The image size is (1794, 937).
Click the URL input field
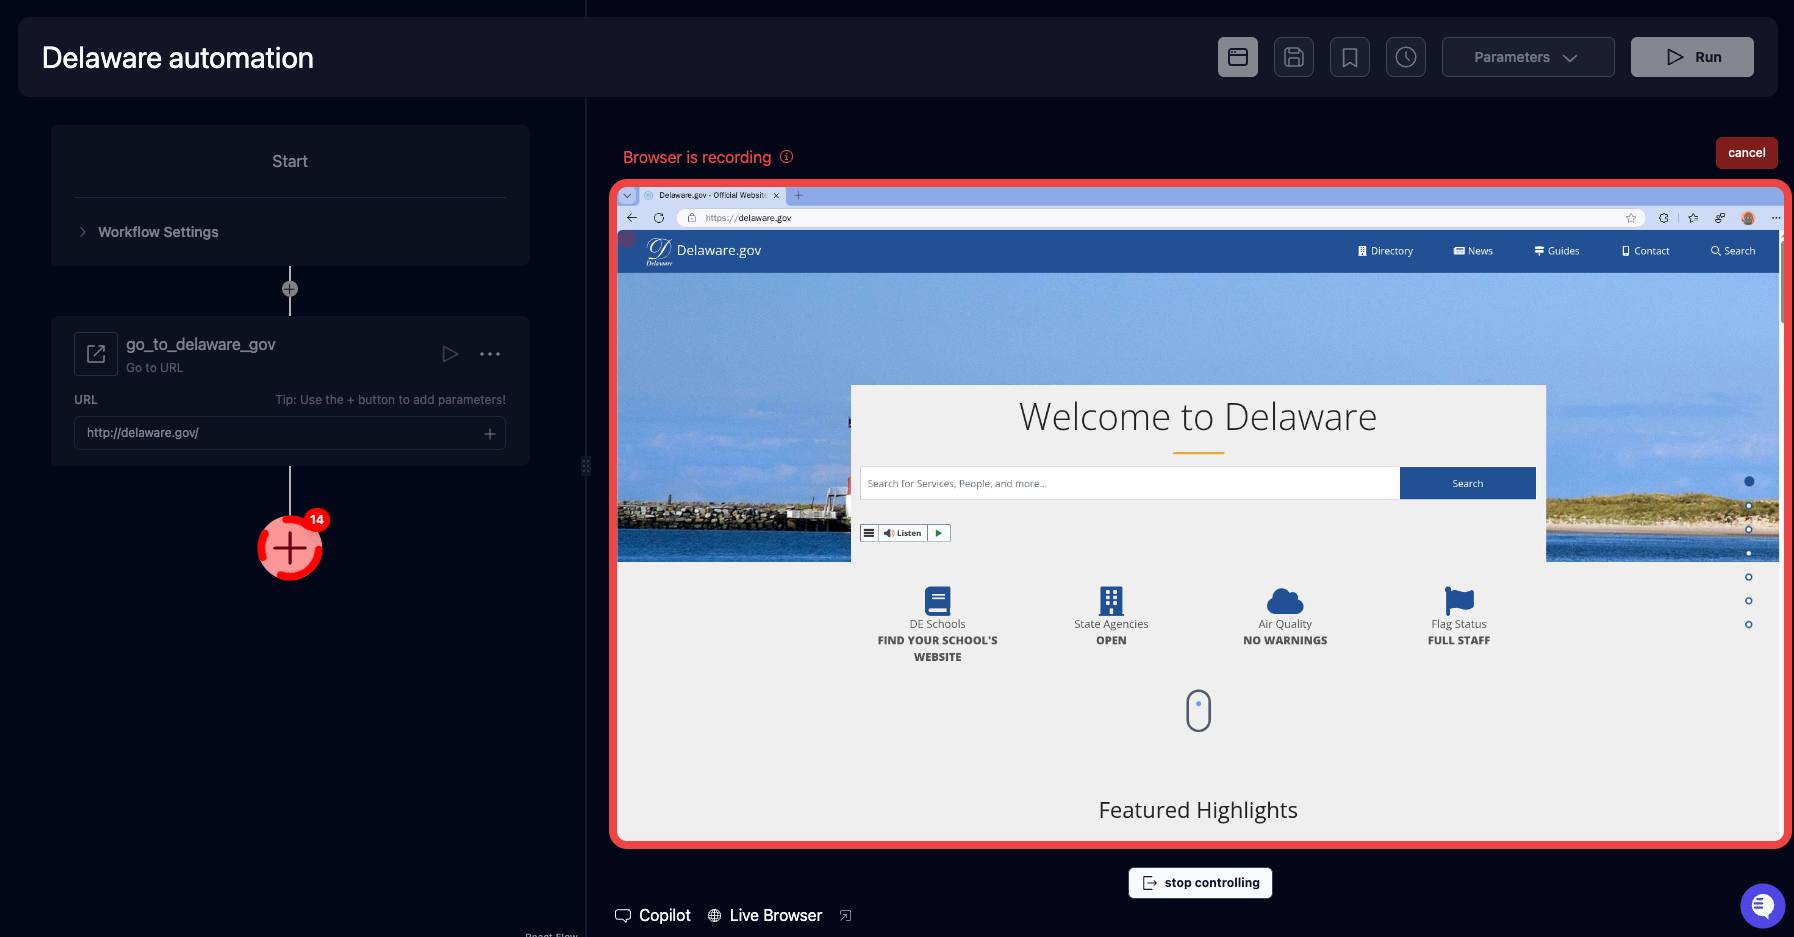(x=290, y=433)
